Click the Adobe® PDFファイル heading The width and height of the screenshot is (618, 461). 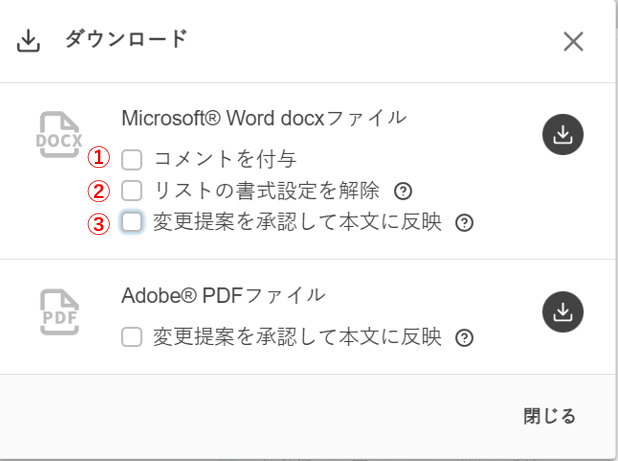click(x=223, y=294)
